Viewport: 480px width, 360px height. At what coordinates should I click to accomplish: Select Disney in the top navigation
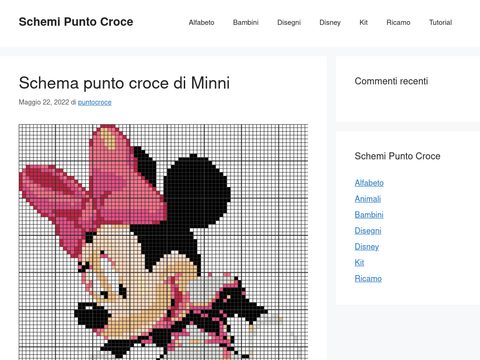pyautogui.click(x=330, y=22)
